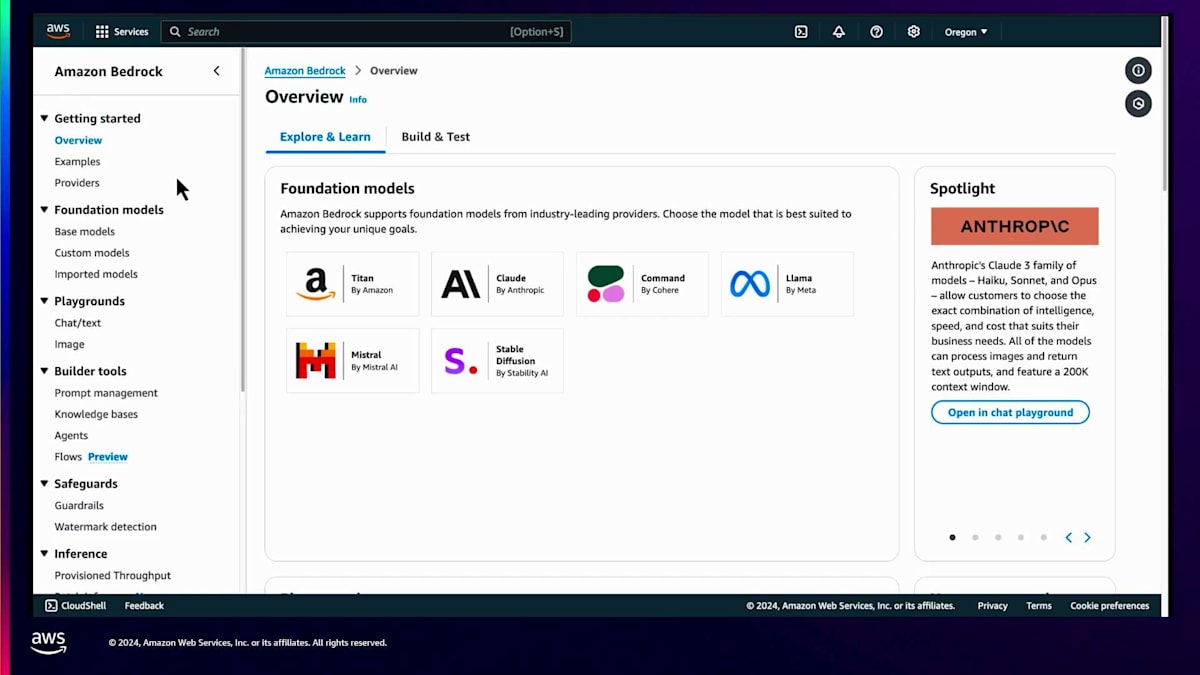The height and width of the screenshot is (675, 1200).
Task: Click the Amazon Titan logo
Action: 315,284
